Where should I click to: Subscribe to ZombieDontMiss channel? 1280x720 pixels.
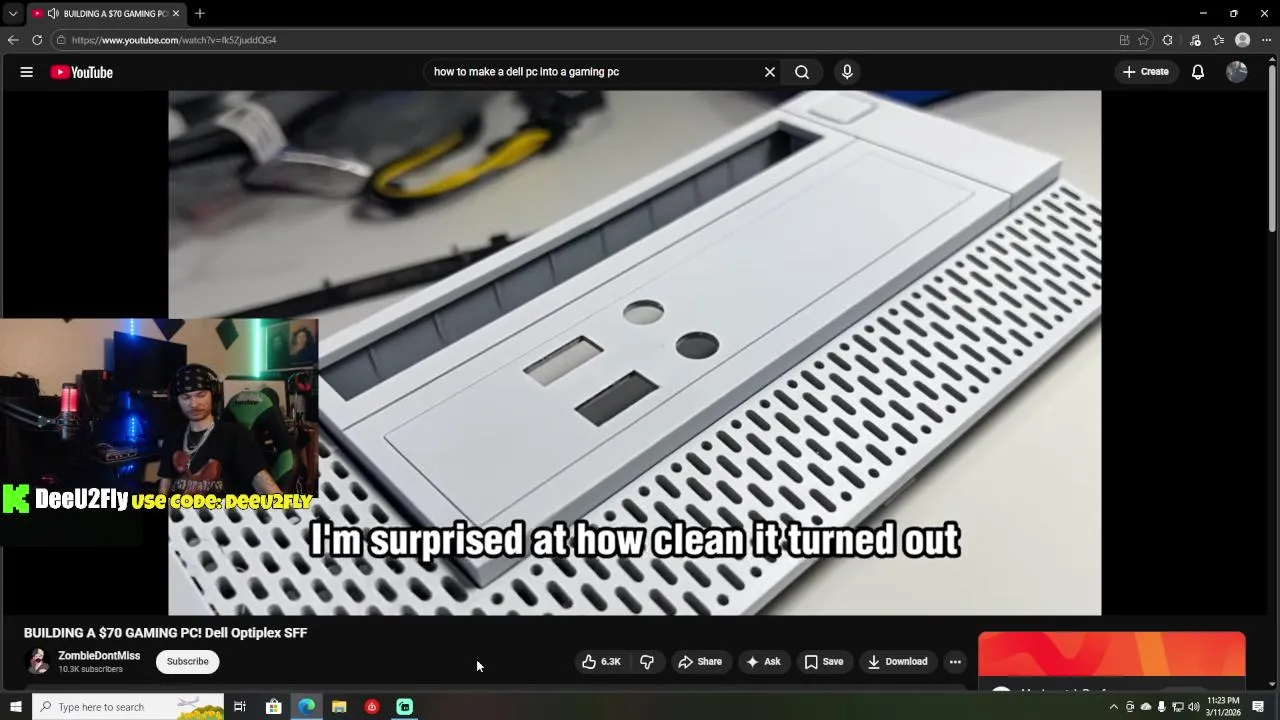(187, 661)
